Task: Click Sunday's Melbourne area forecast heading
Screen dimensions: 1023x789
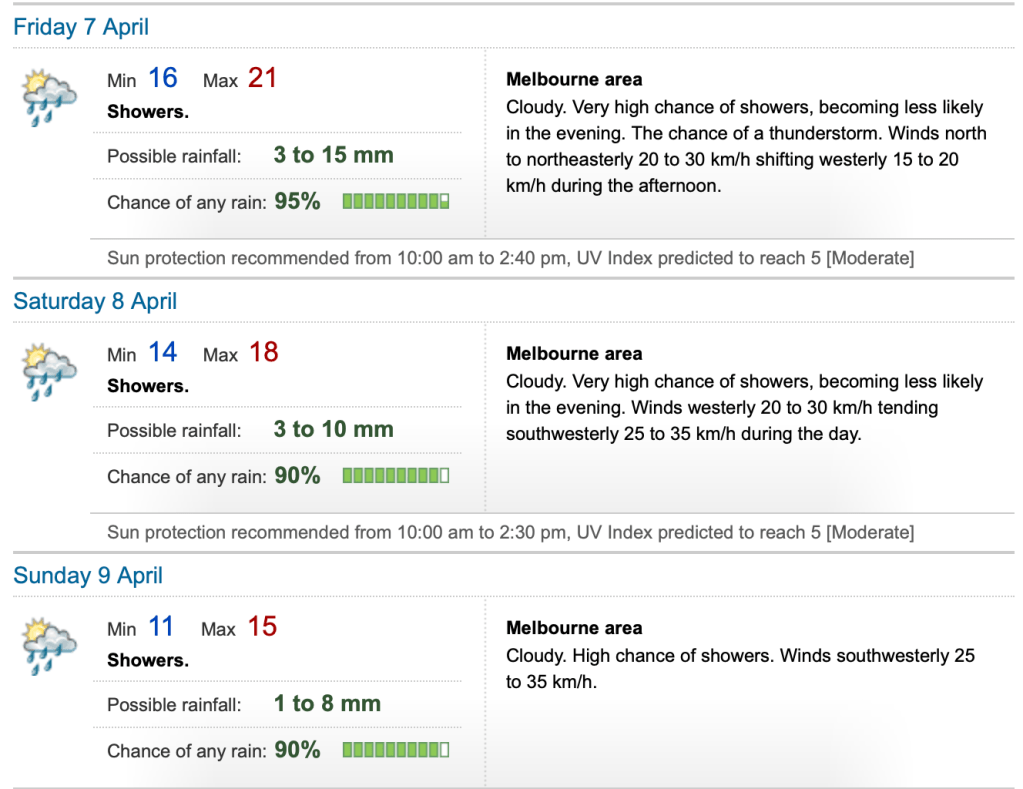Action: (x=574, y=628)
